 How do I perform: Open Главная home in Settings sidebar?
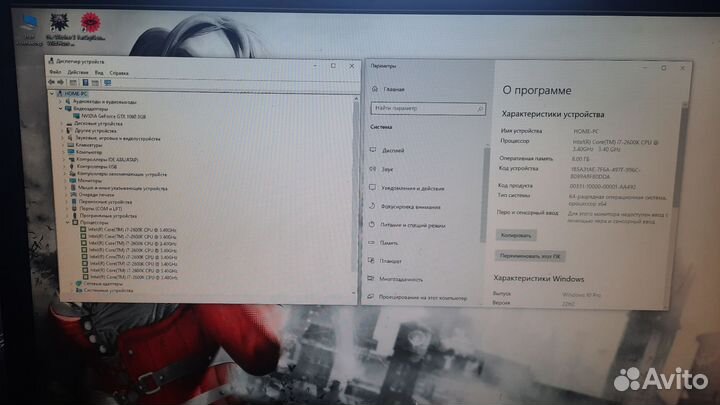388,89
